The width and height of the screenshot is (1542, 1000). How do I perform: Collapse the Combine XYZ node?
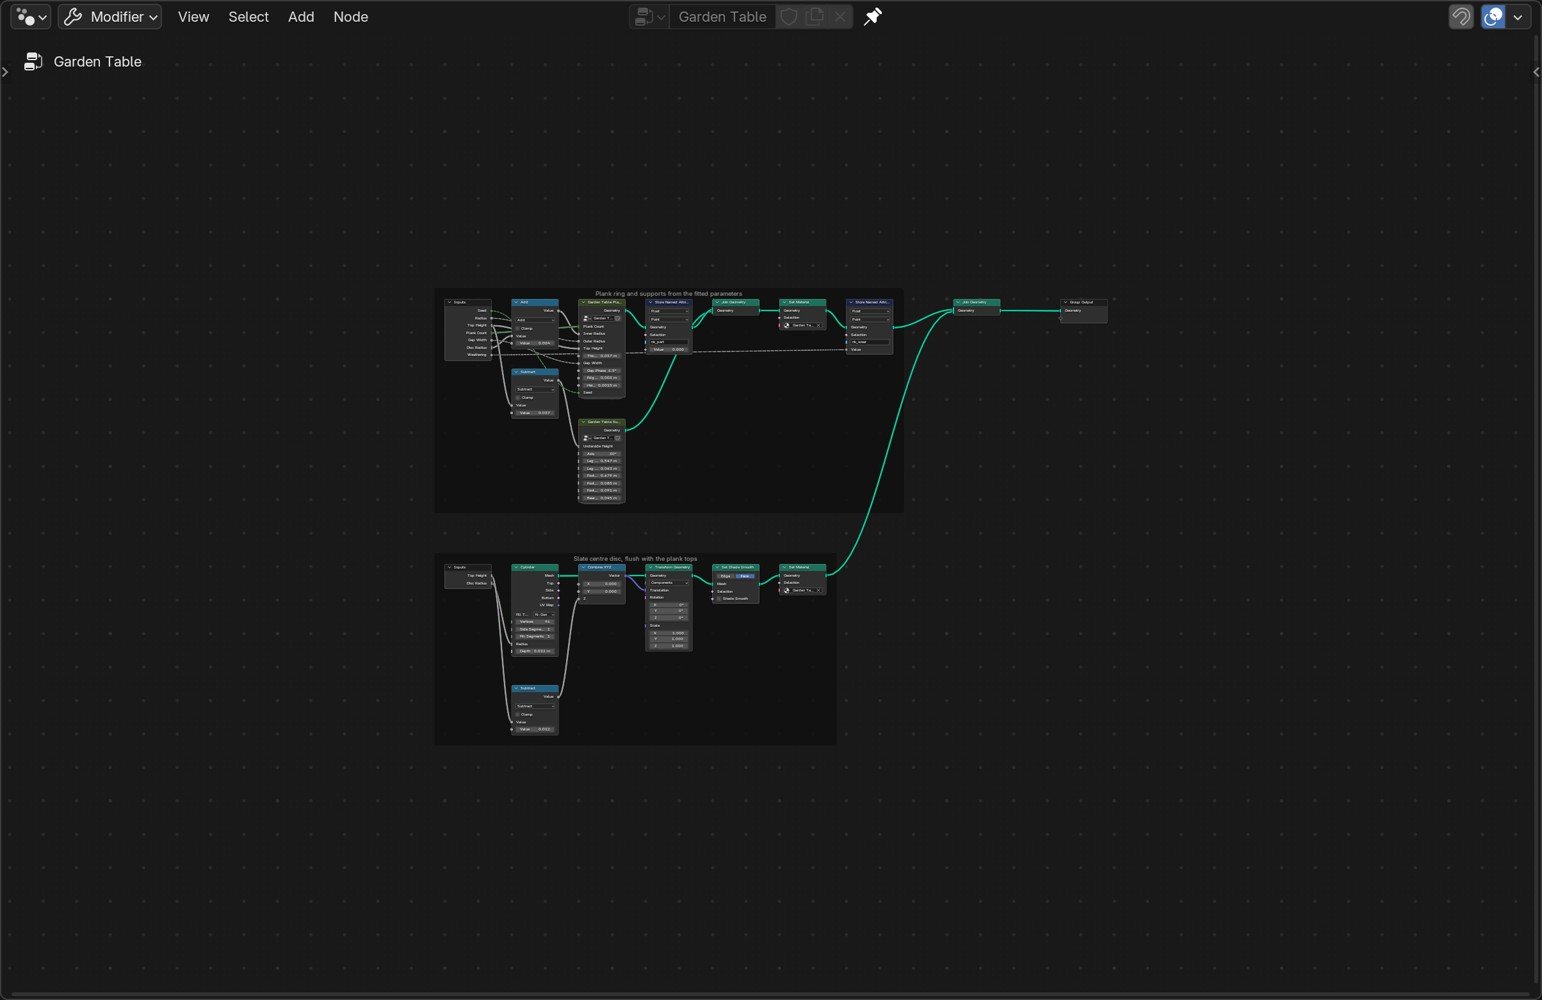tap(583, 567)
